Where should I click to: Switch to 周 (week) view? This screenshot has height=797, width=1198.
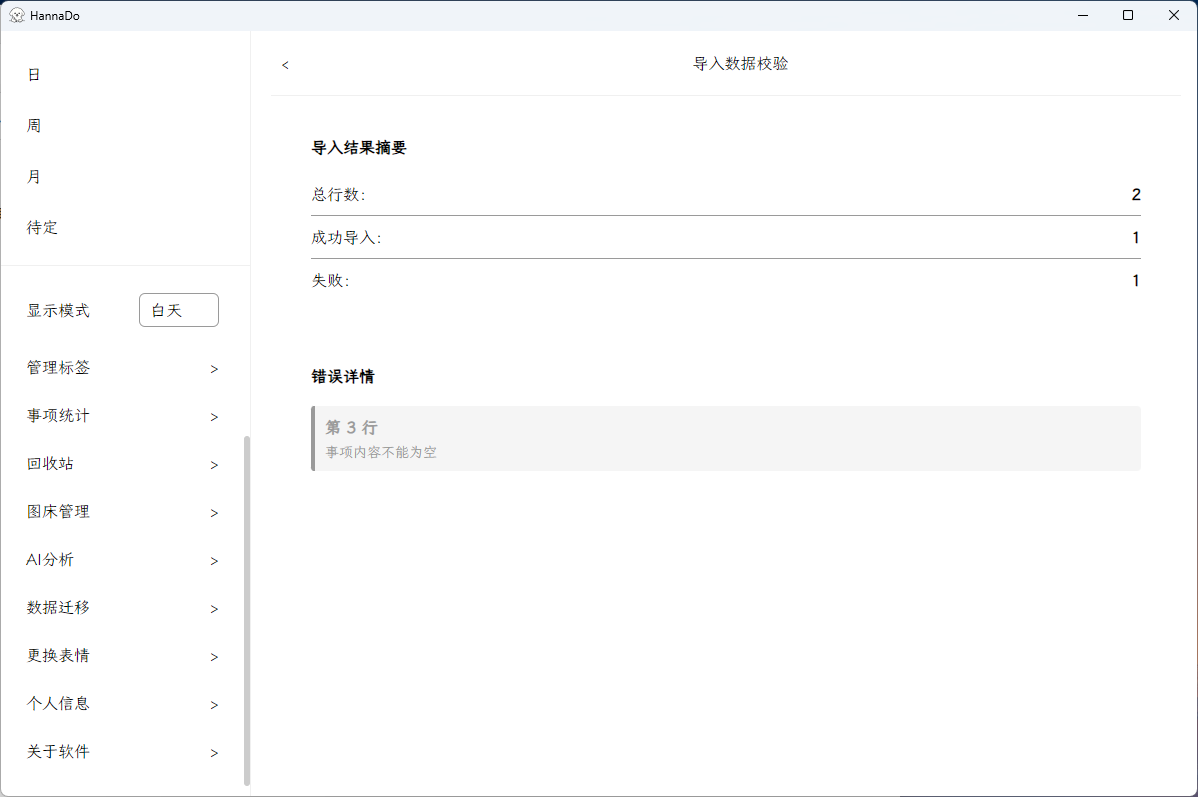[x=33, y=124]
